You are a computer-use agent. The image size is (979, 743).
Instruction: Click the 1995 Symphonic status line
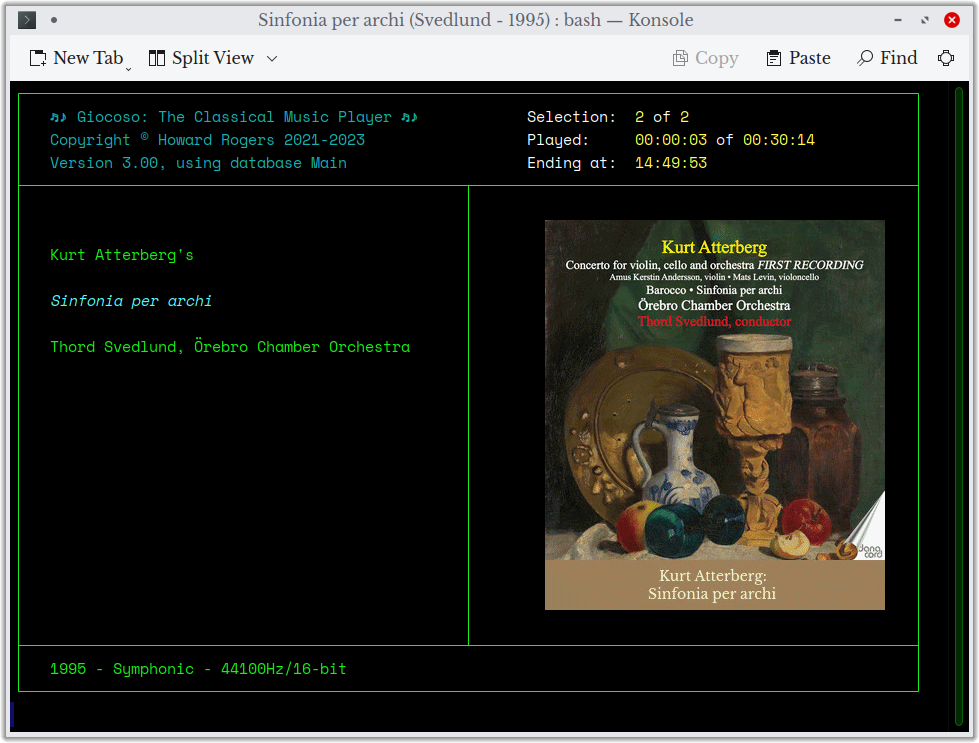[197, 668]
